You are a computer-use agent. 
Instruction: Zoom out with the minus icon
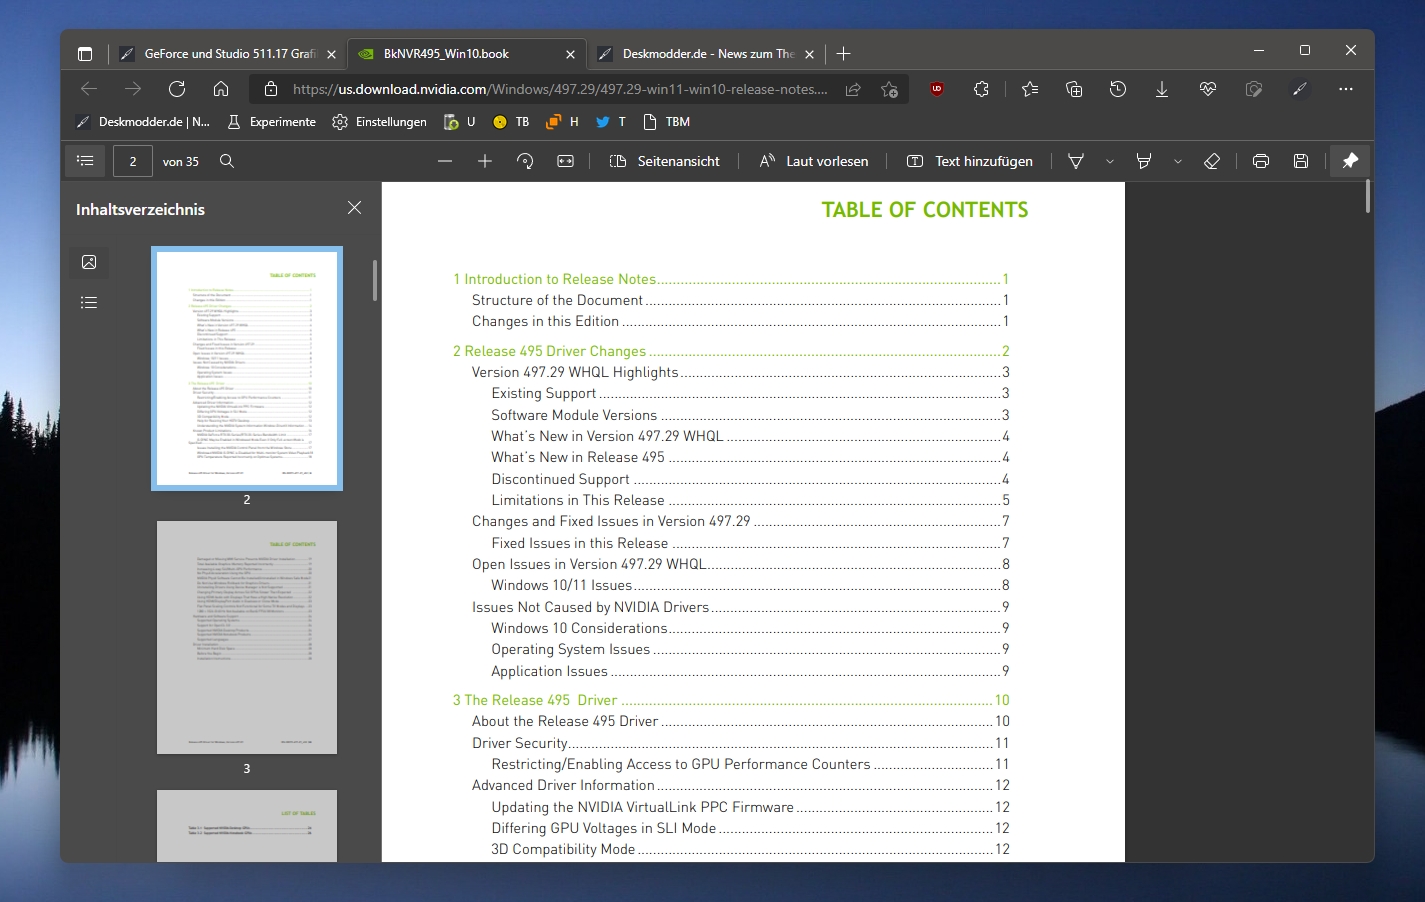coord(445,161)
